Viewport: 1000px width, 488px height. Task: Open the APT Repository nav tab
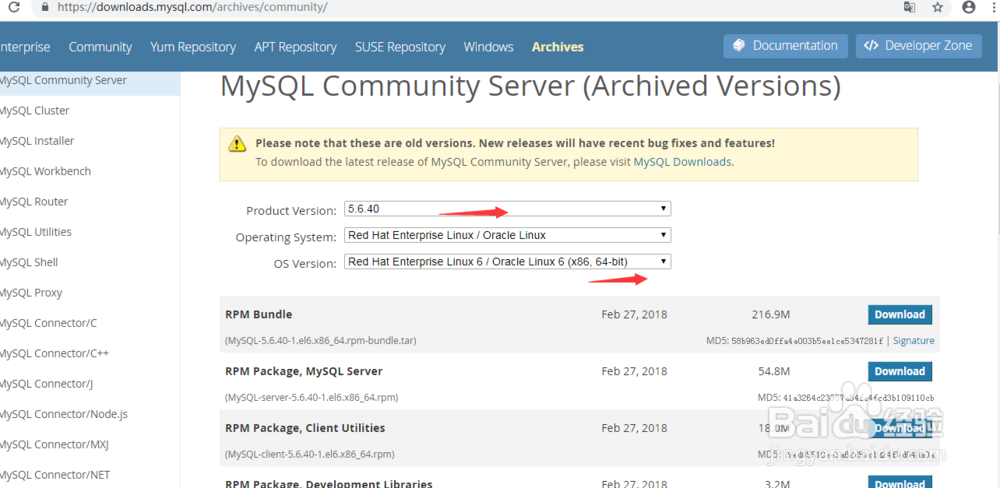(x=295, y=47)
